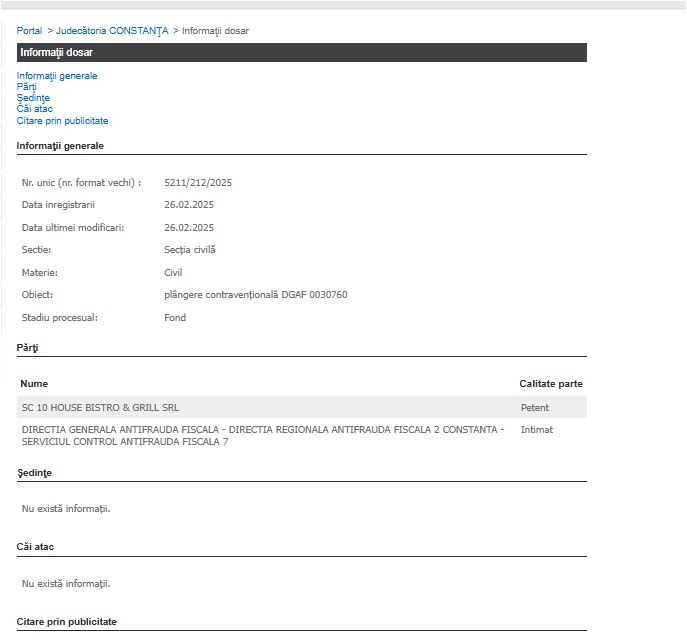Jump to Părţi anchor link
Screen dimensions: 687x642
27,87
